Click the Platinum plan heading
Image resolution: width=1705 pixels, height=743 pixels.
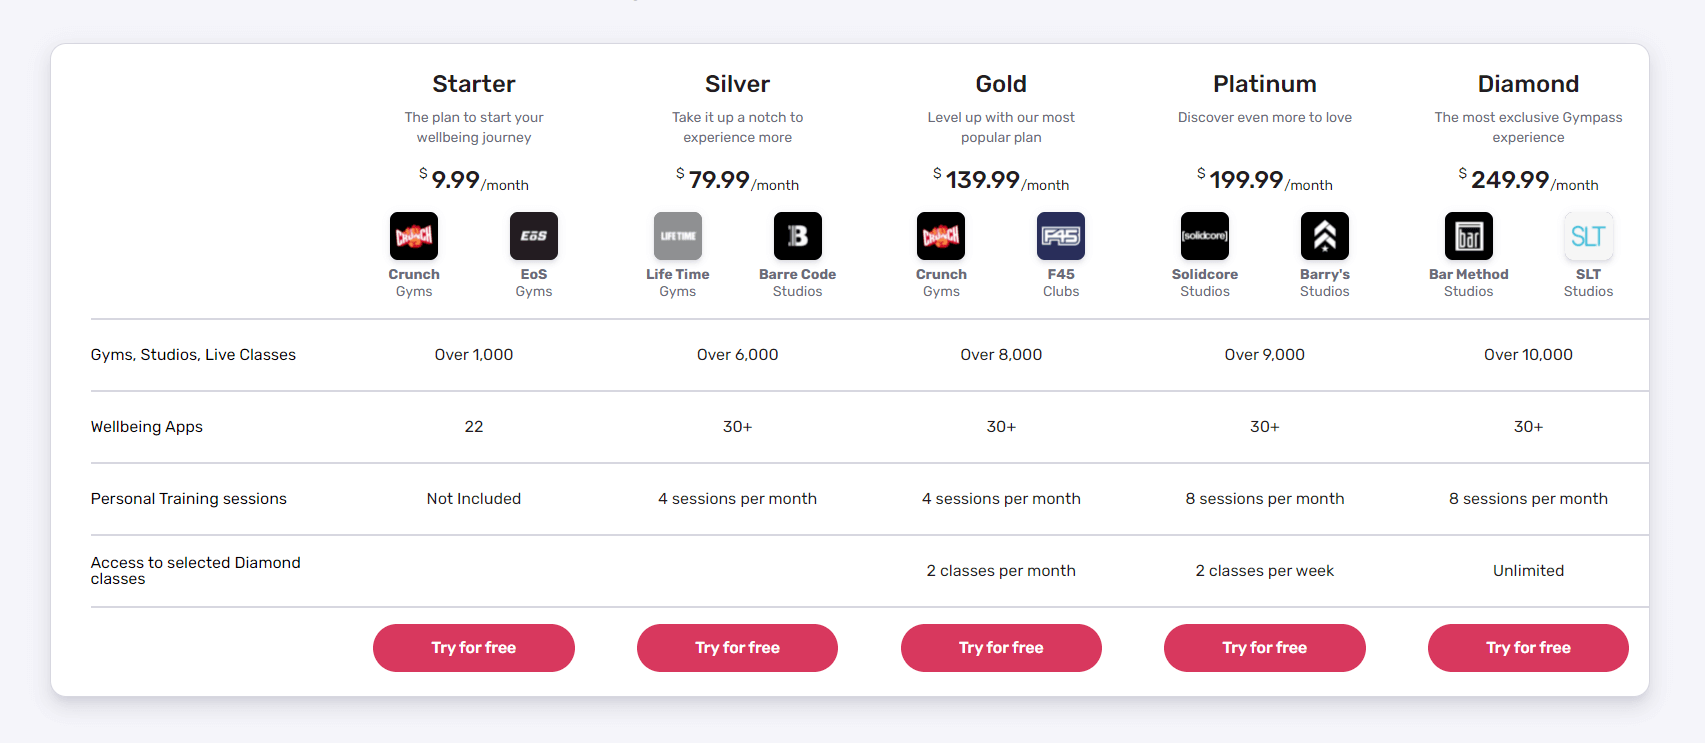click(x=1265, y=84)
